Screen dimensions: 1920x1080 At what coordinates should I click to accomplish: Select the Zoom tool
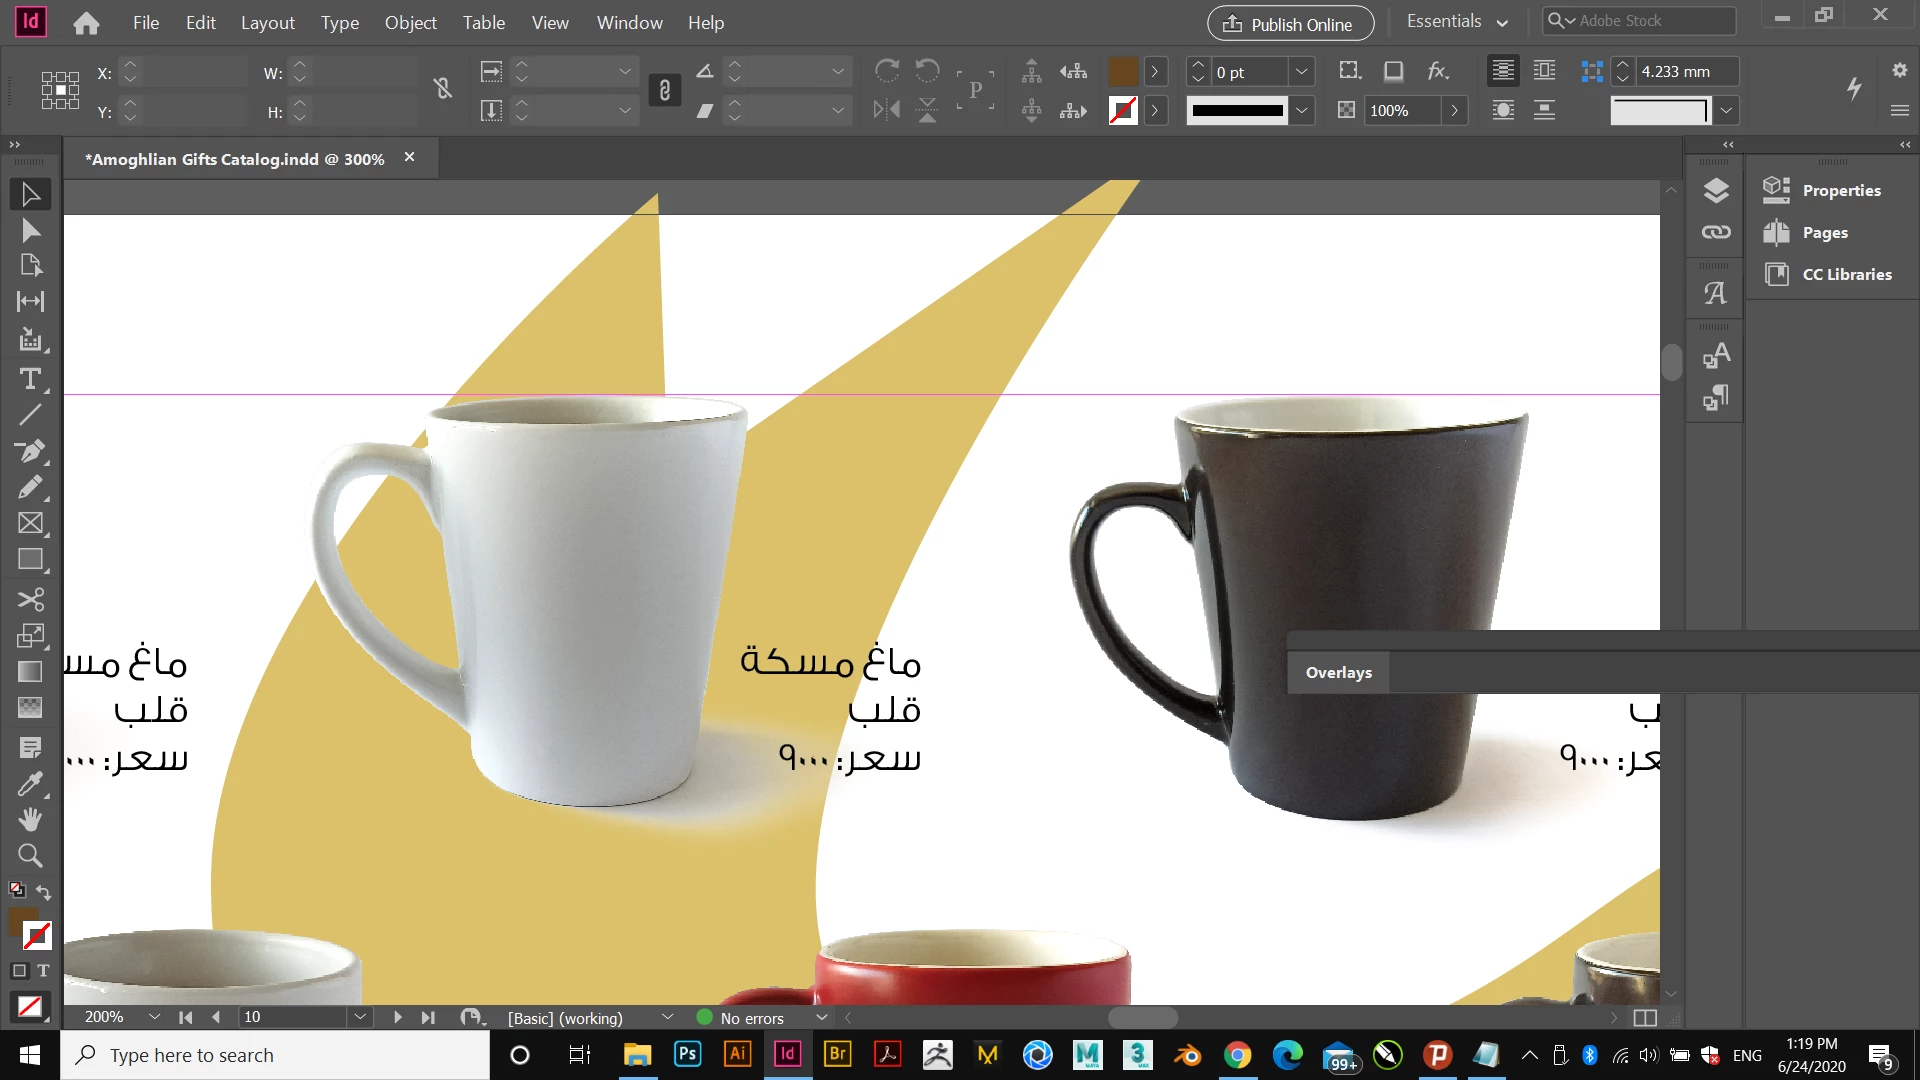[30, 856]
